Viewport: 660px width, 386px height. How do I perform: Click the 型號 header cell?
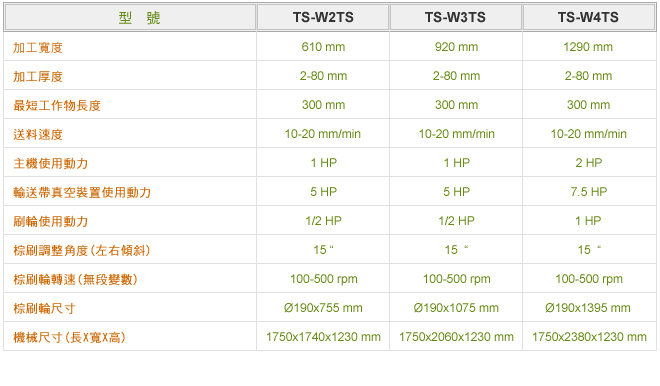(x=139, y=18)
